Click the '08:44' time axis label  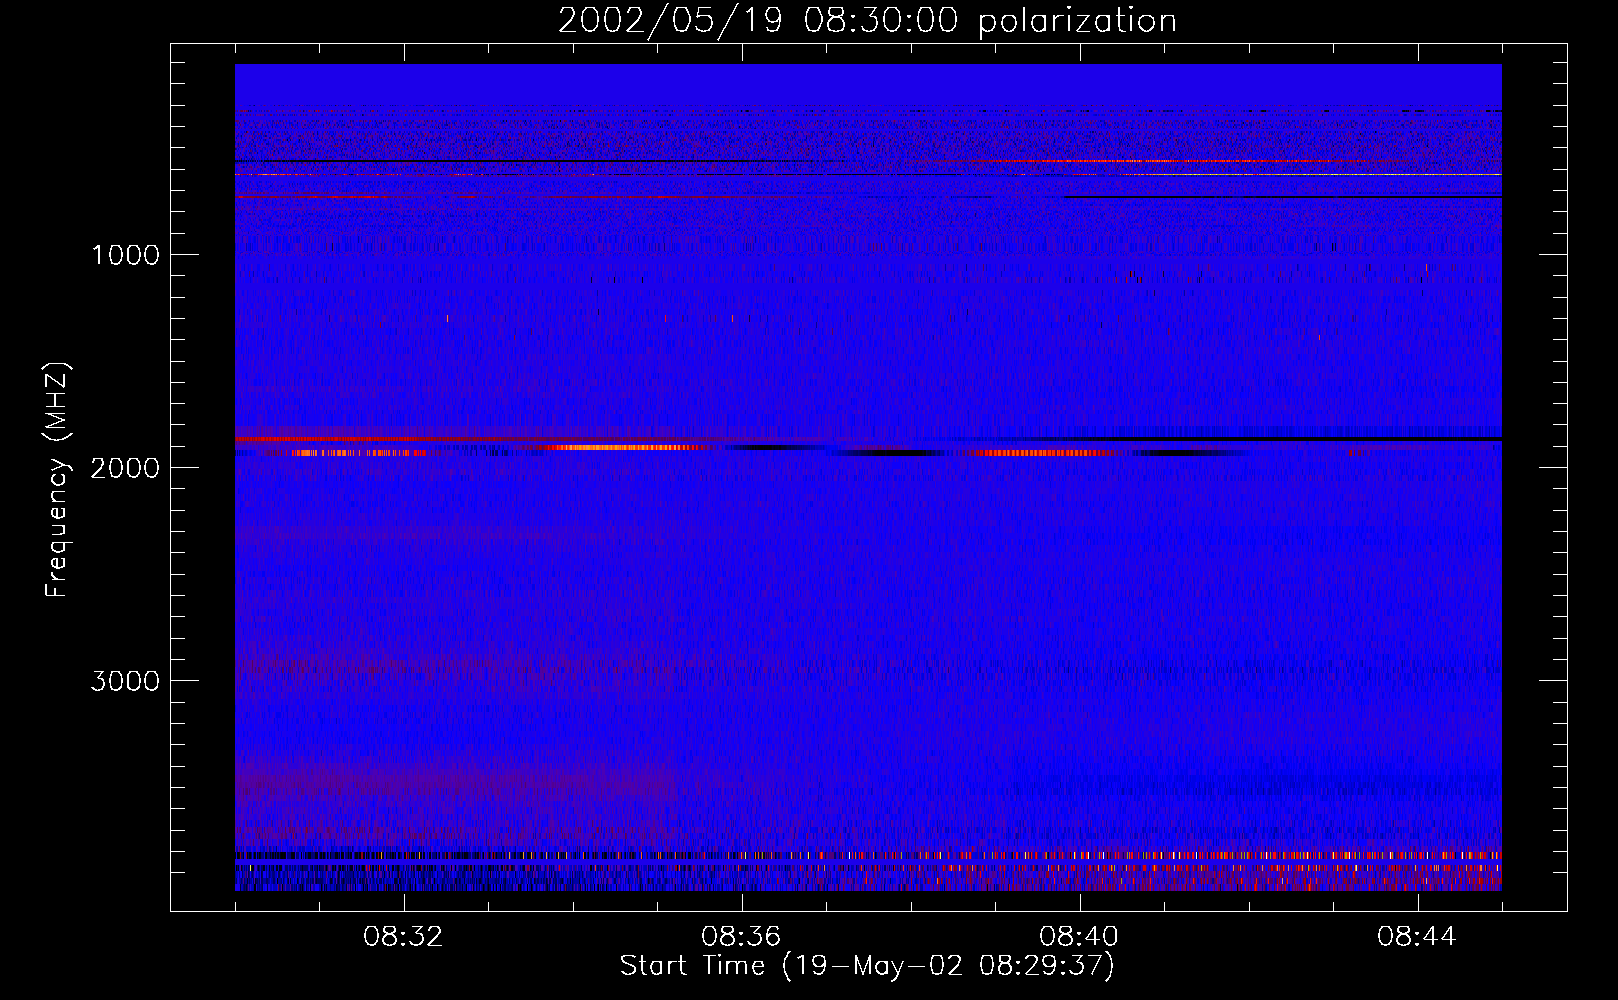point(1418,937)
